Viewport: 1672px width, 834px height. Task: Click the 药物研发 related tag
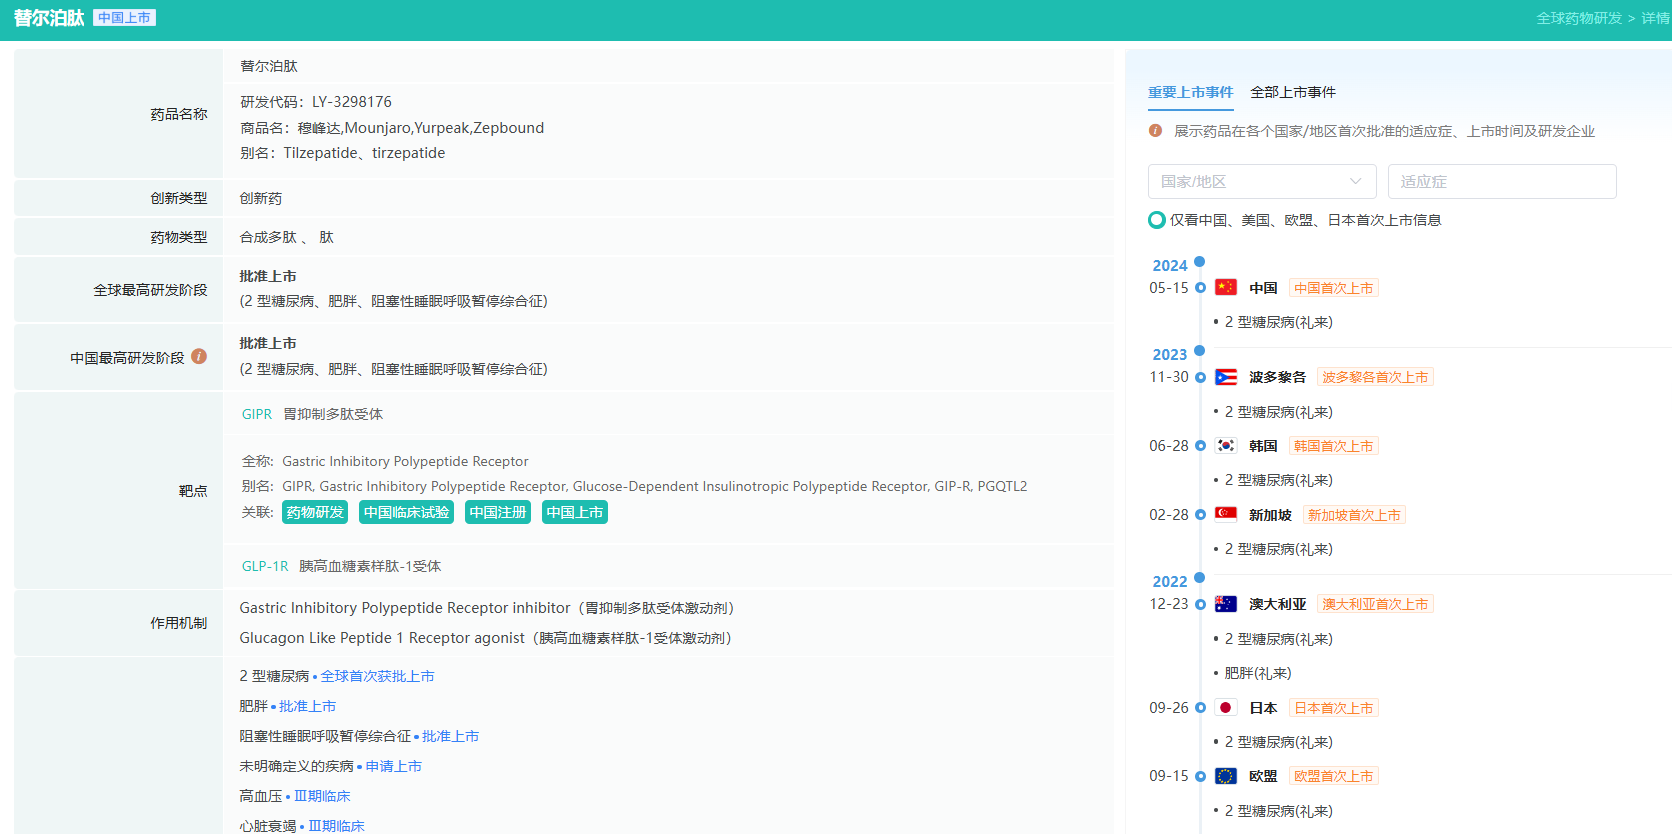[315, 512]
